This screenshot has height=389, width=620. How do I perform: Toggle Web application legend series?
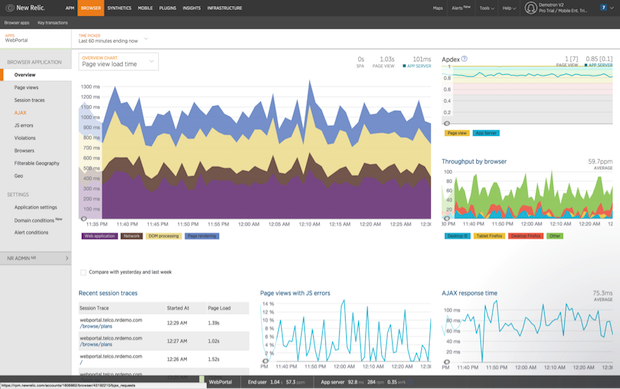coord(100,236)
